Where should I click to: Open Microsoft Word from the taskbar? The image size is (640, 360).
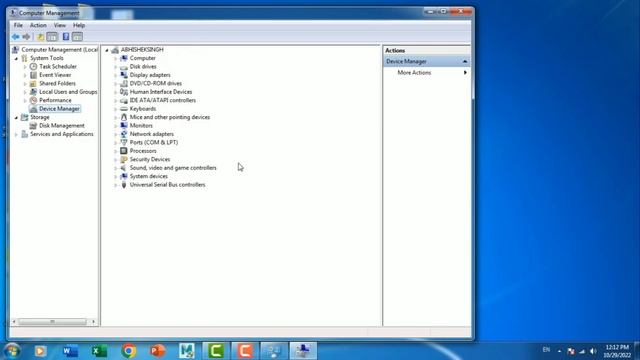(x=70, y=351)
